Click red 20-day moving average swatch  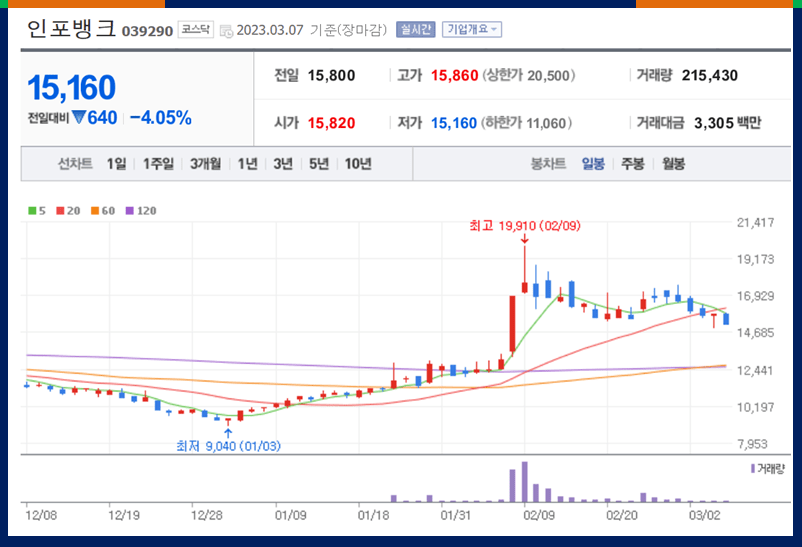pos(60,211)
